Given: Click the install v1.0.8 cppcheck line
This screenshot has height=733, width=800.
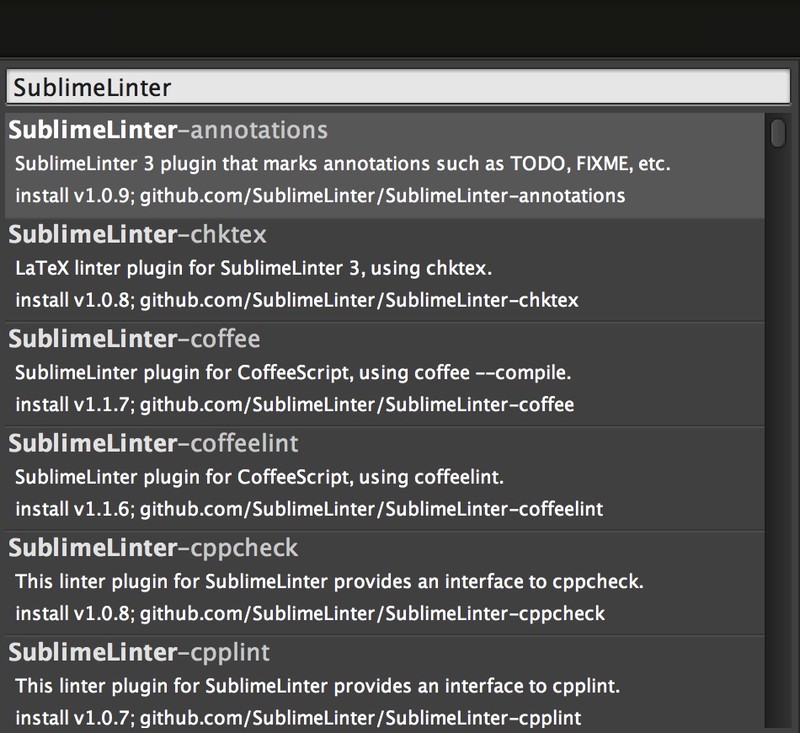Looking at the screenshot, I should coord(310,614).
